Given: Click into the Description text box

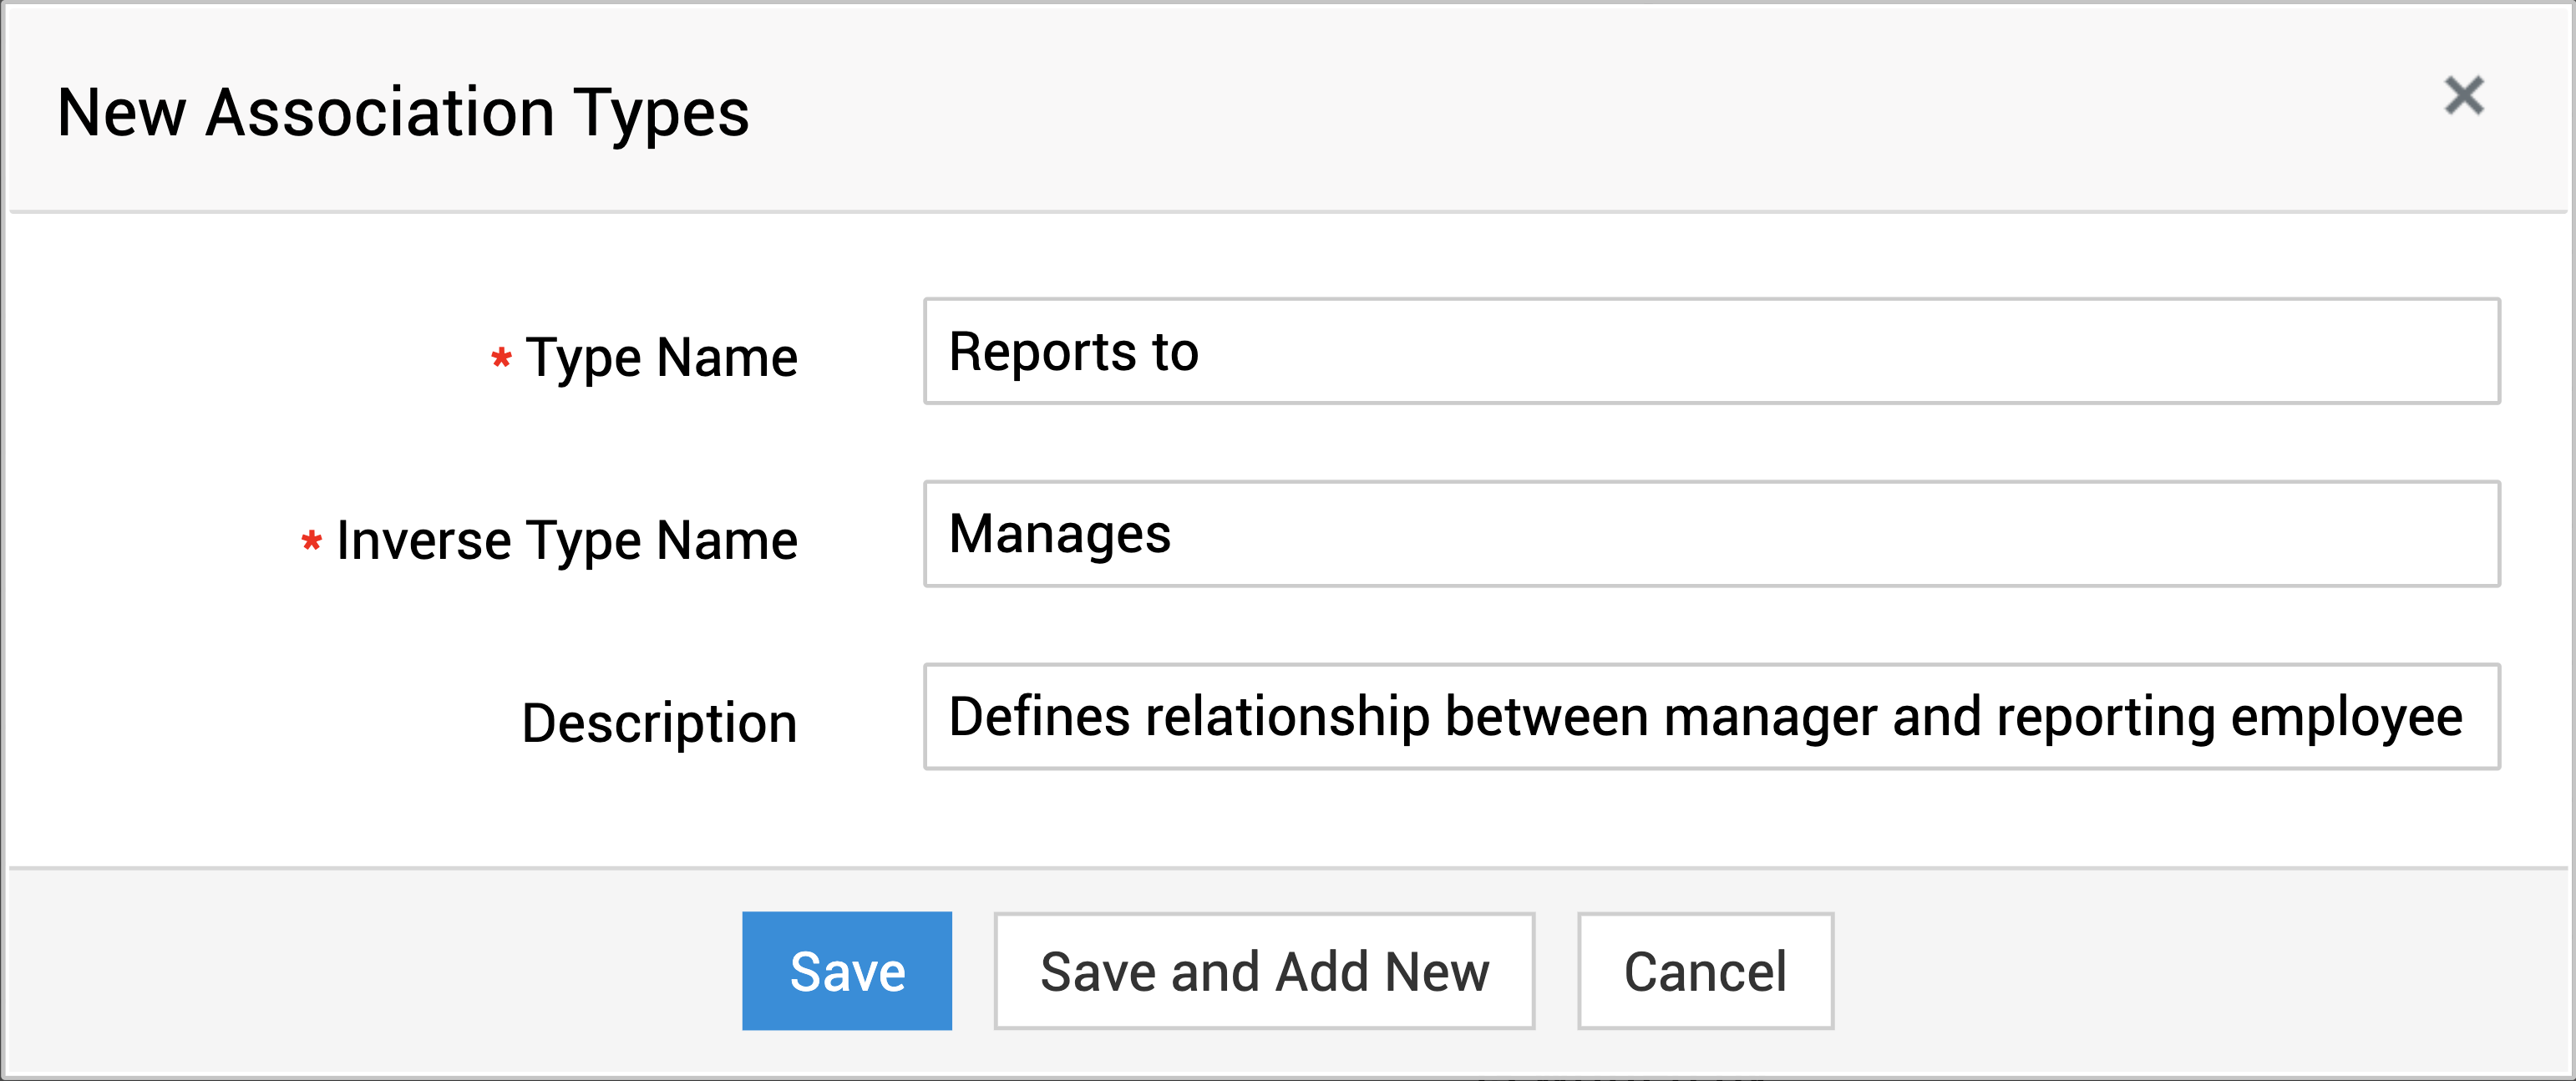Looking at the screenshot, I should [1710, 716].
